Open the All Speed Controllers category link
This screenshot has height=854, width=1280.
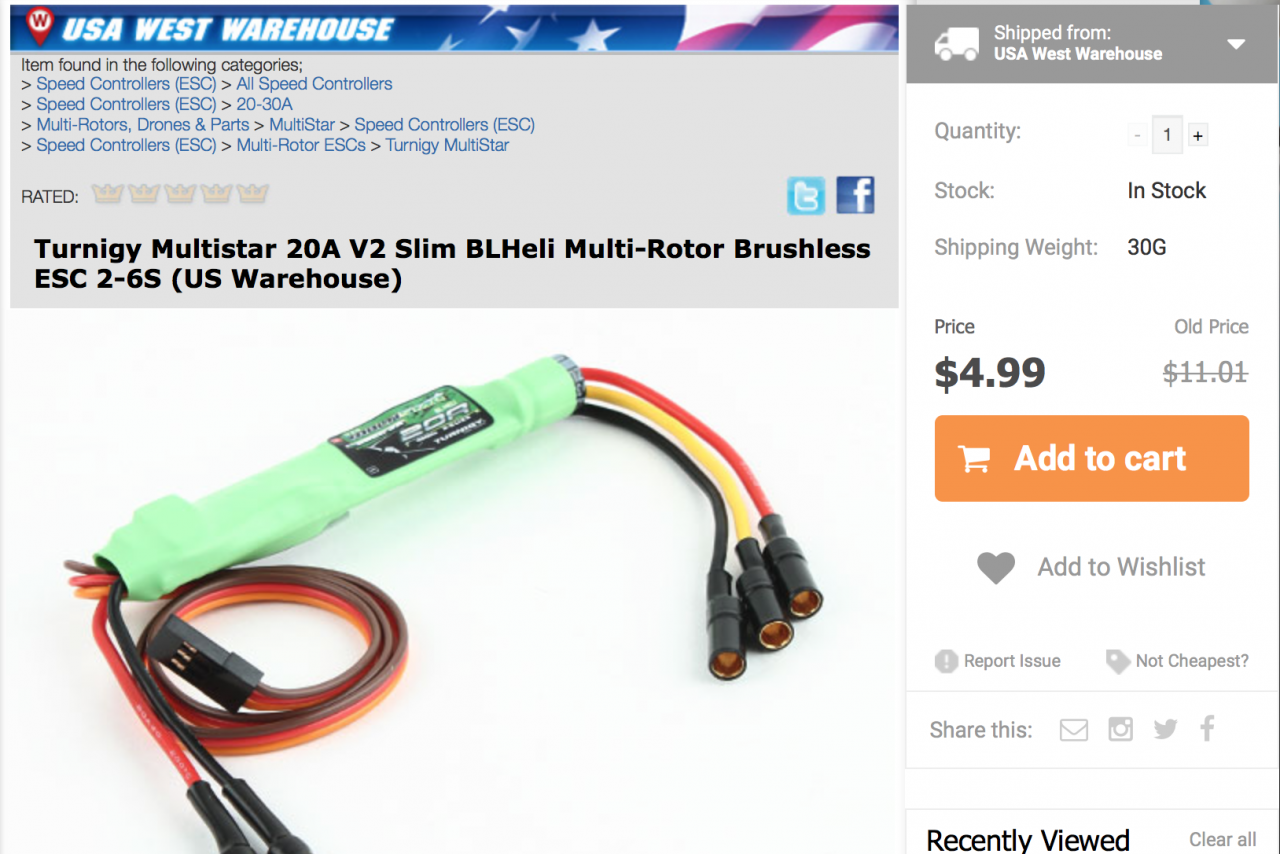pyautogui.click(x=314, y=84)
